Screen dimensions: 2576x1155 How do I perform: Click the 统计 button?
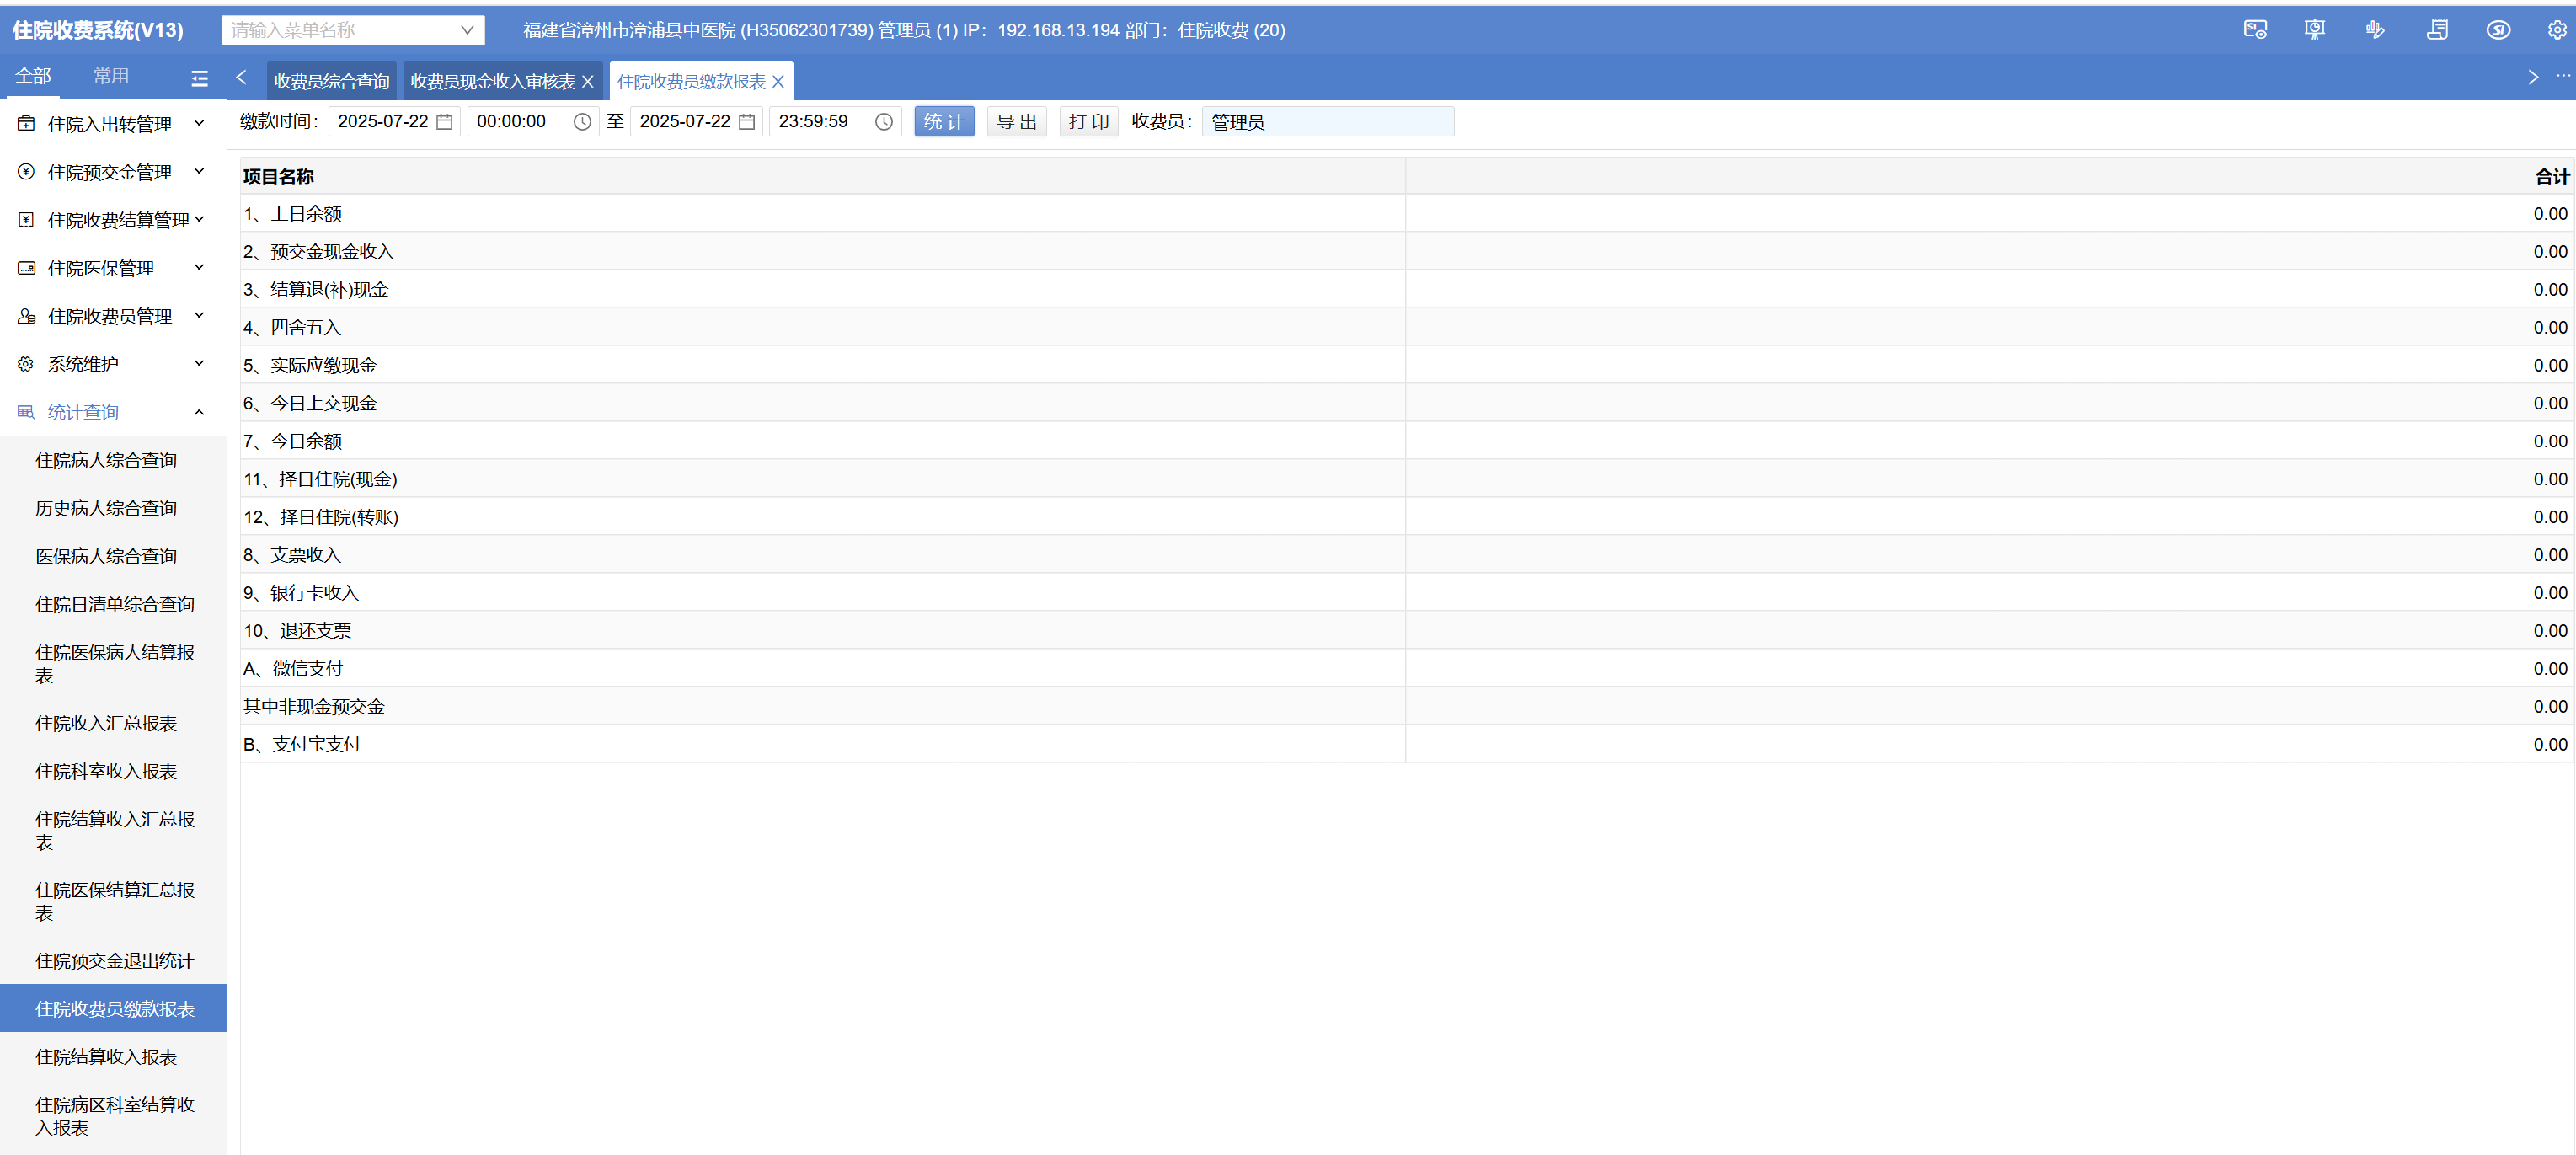(943, 122)
